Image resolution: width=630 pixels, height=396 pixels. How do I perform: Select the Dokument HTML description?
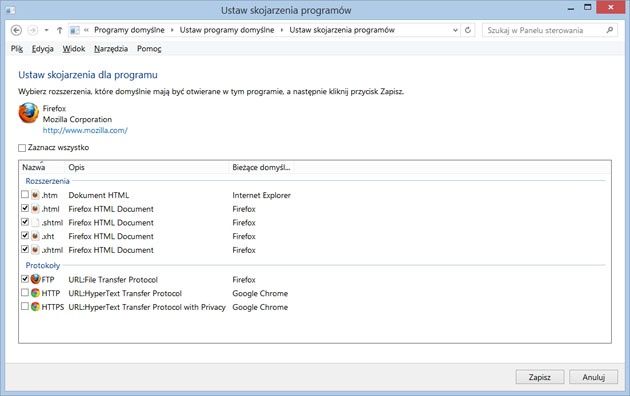99,195
